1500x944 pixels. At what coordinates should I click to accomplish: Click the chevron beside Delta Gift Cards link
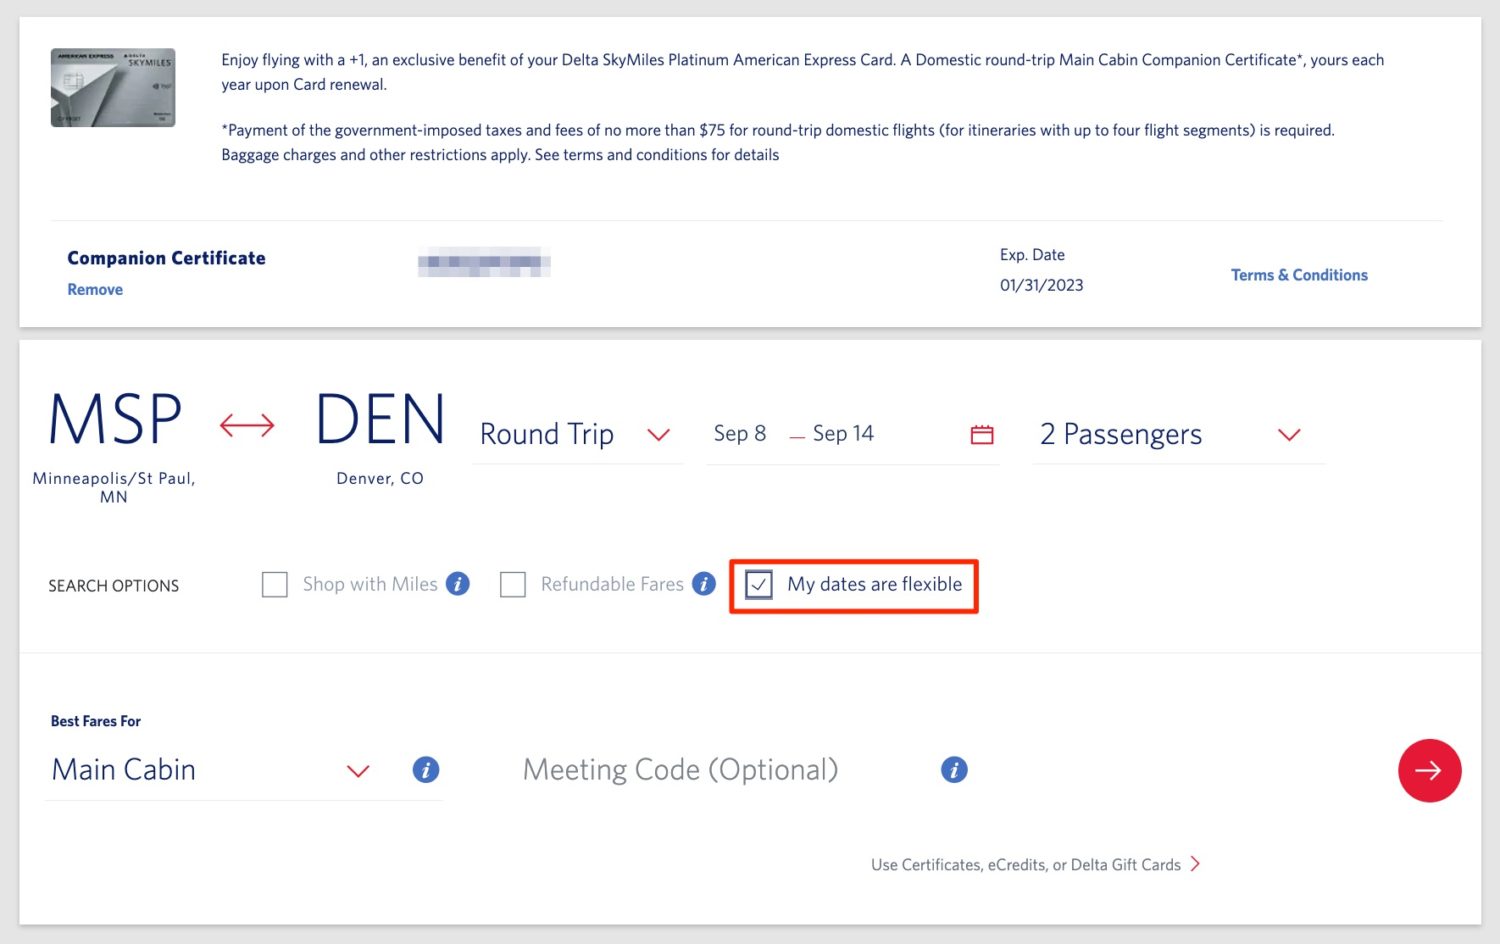pos(1196,864)
